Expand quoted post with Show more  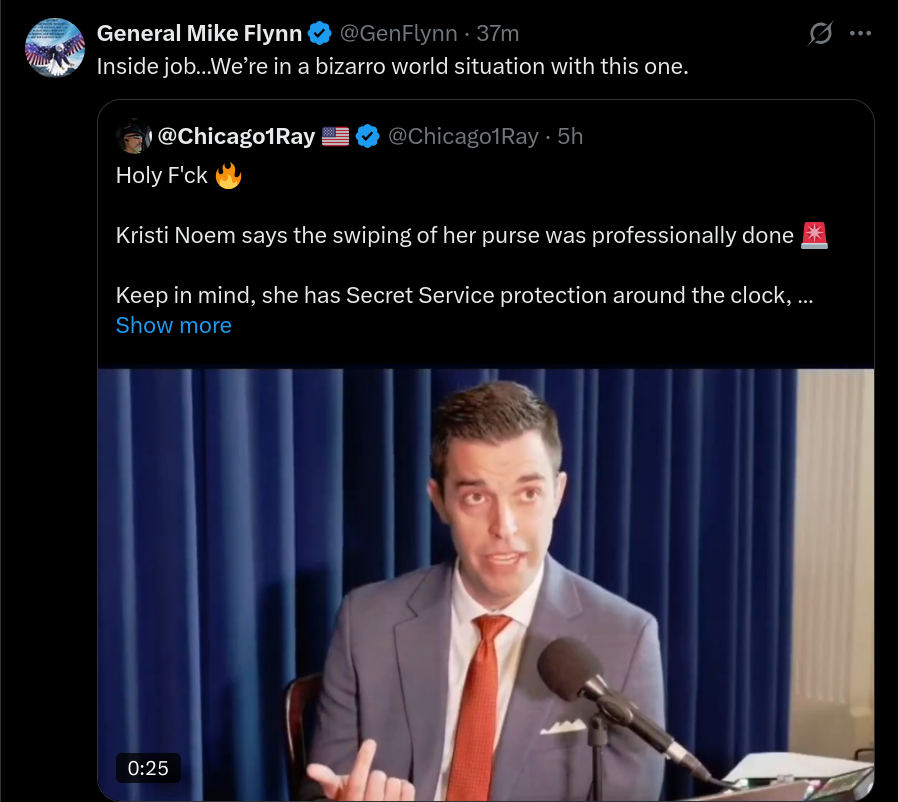click(174, 325)
